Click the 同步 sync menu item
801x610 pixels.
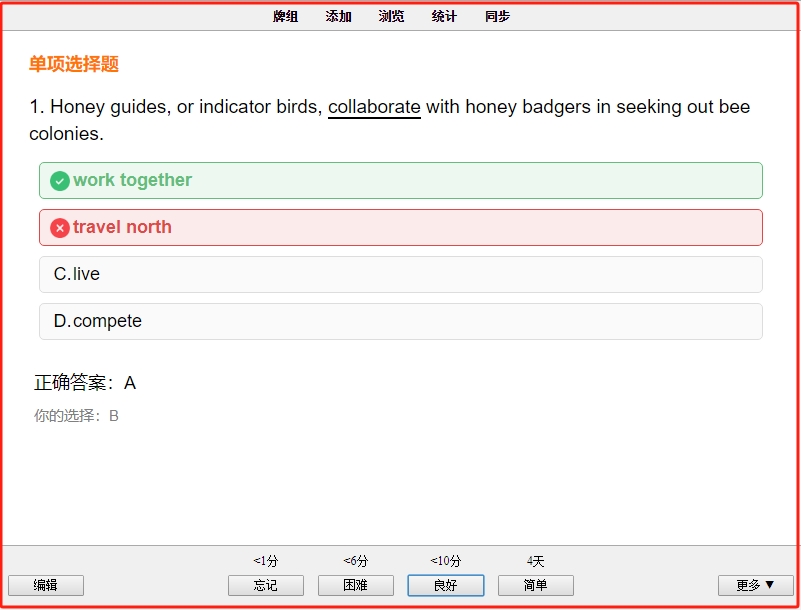click(497, 16)
